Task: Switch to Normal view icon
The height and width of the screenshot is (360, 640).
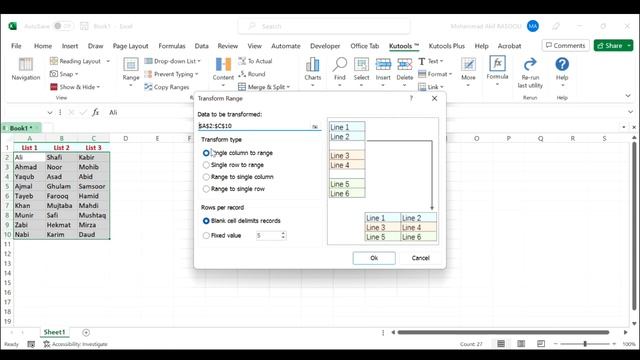Action: click(x=501, y=344)
